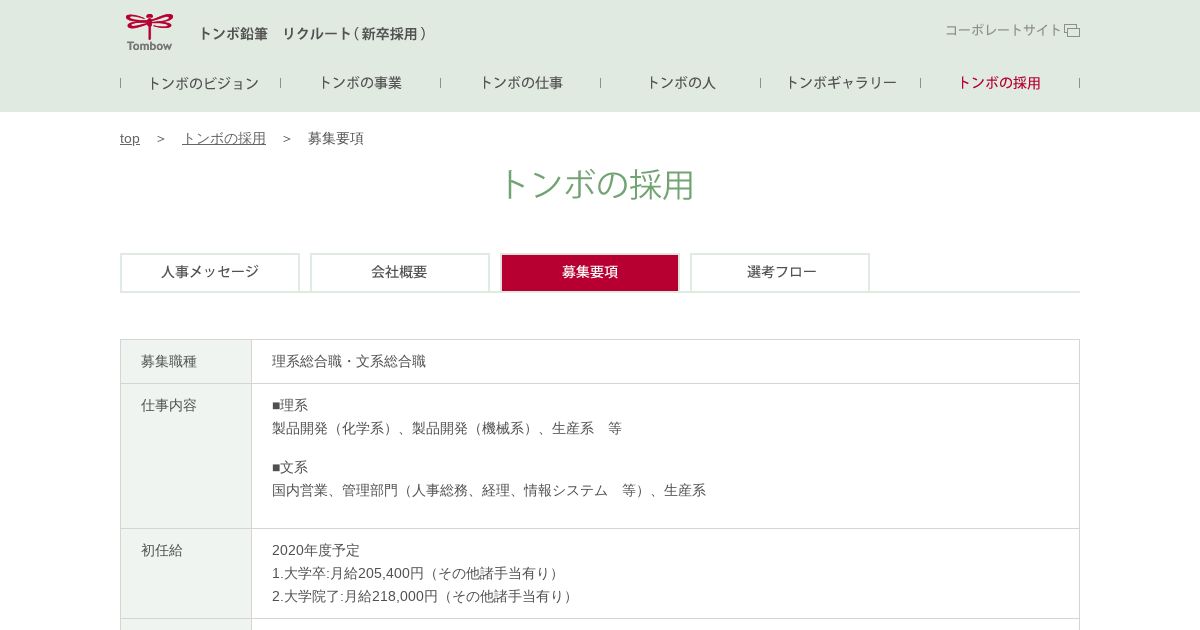Open the トンボのビジョン menu item

click(203, 83)
